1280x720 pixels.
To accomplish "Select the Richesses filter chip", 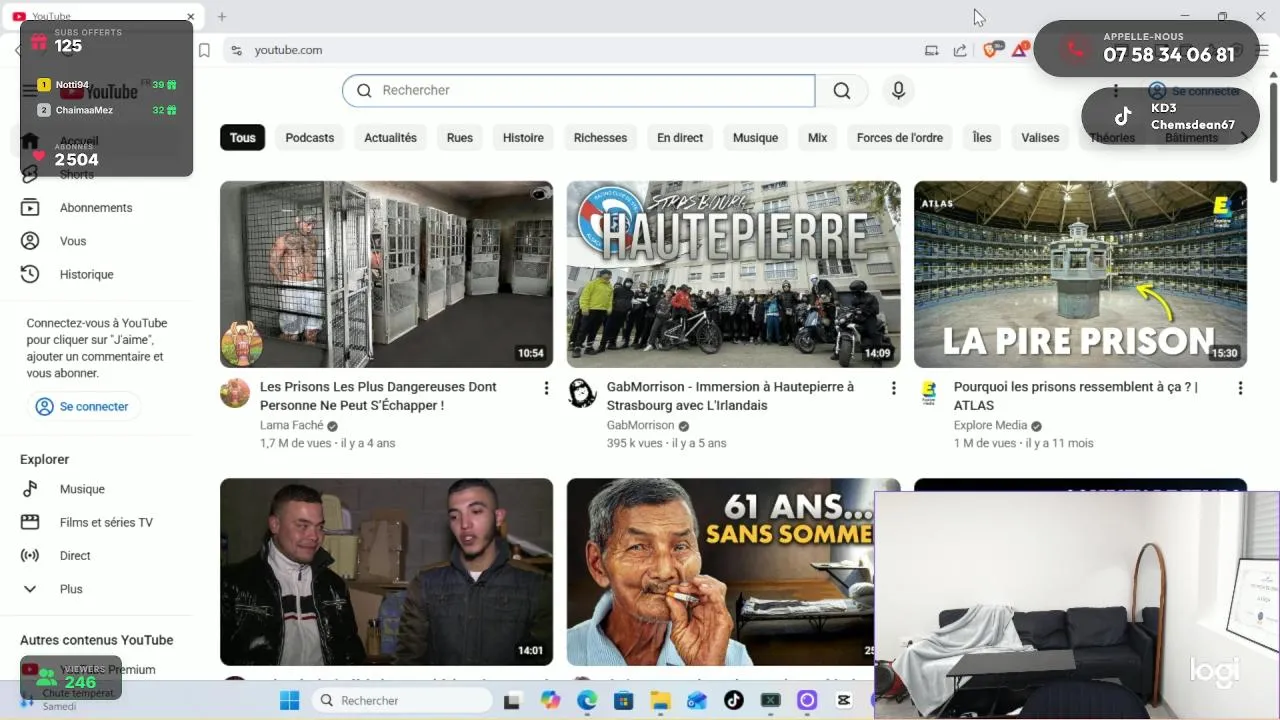I will 600,138.
